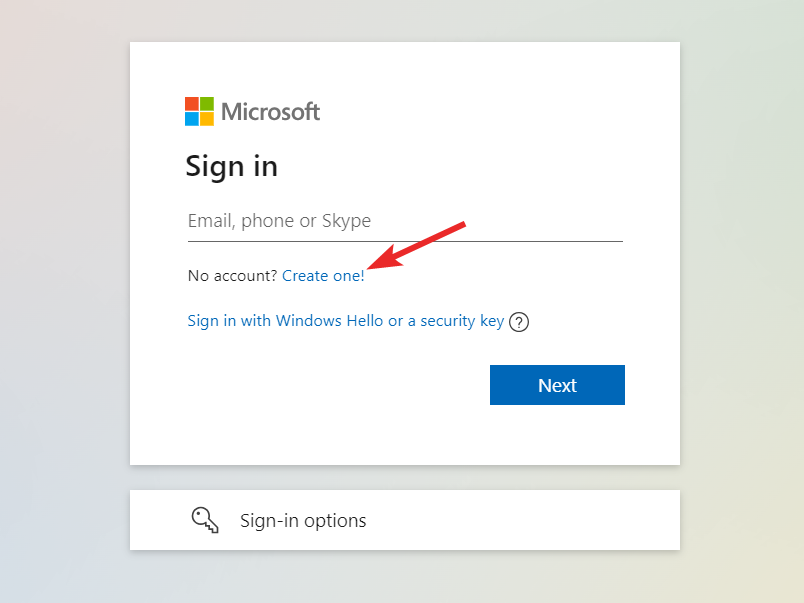Click the colorful Microsoft four-square logo
The height and width of the screenshot is (603, 804).
199,111
